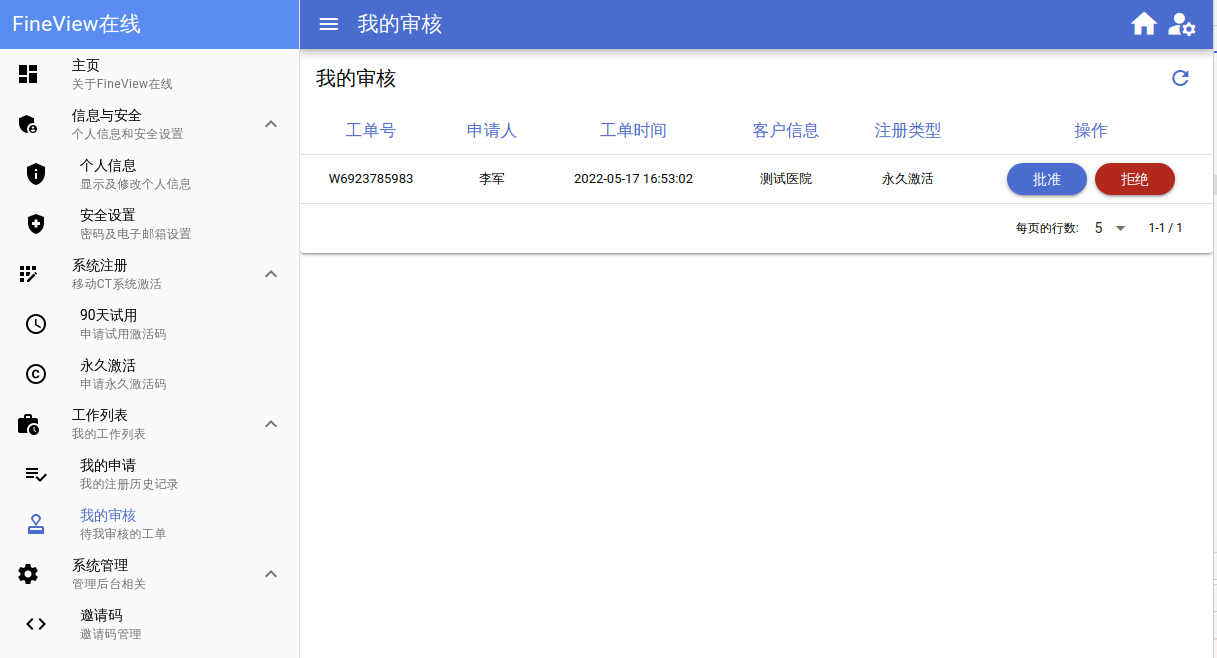
Task: Refresh the 我的审核 list
Action: (1180, 78)
